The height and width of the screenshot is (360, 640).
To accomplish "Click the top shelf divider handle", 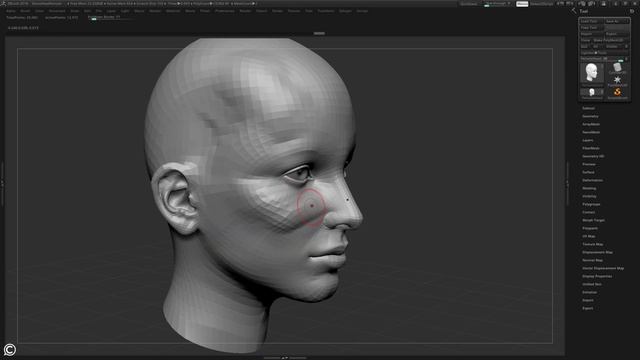I will point(319,33).
